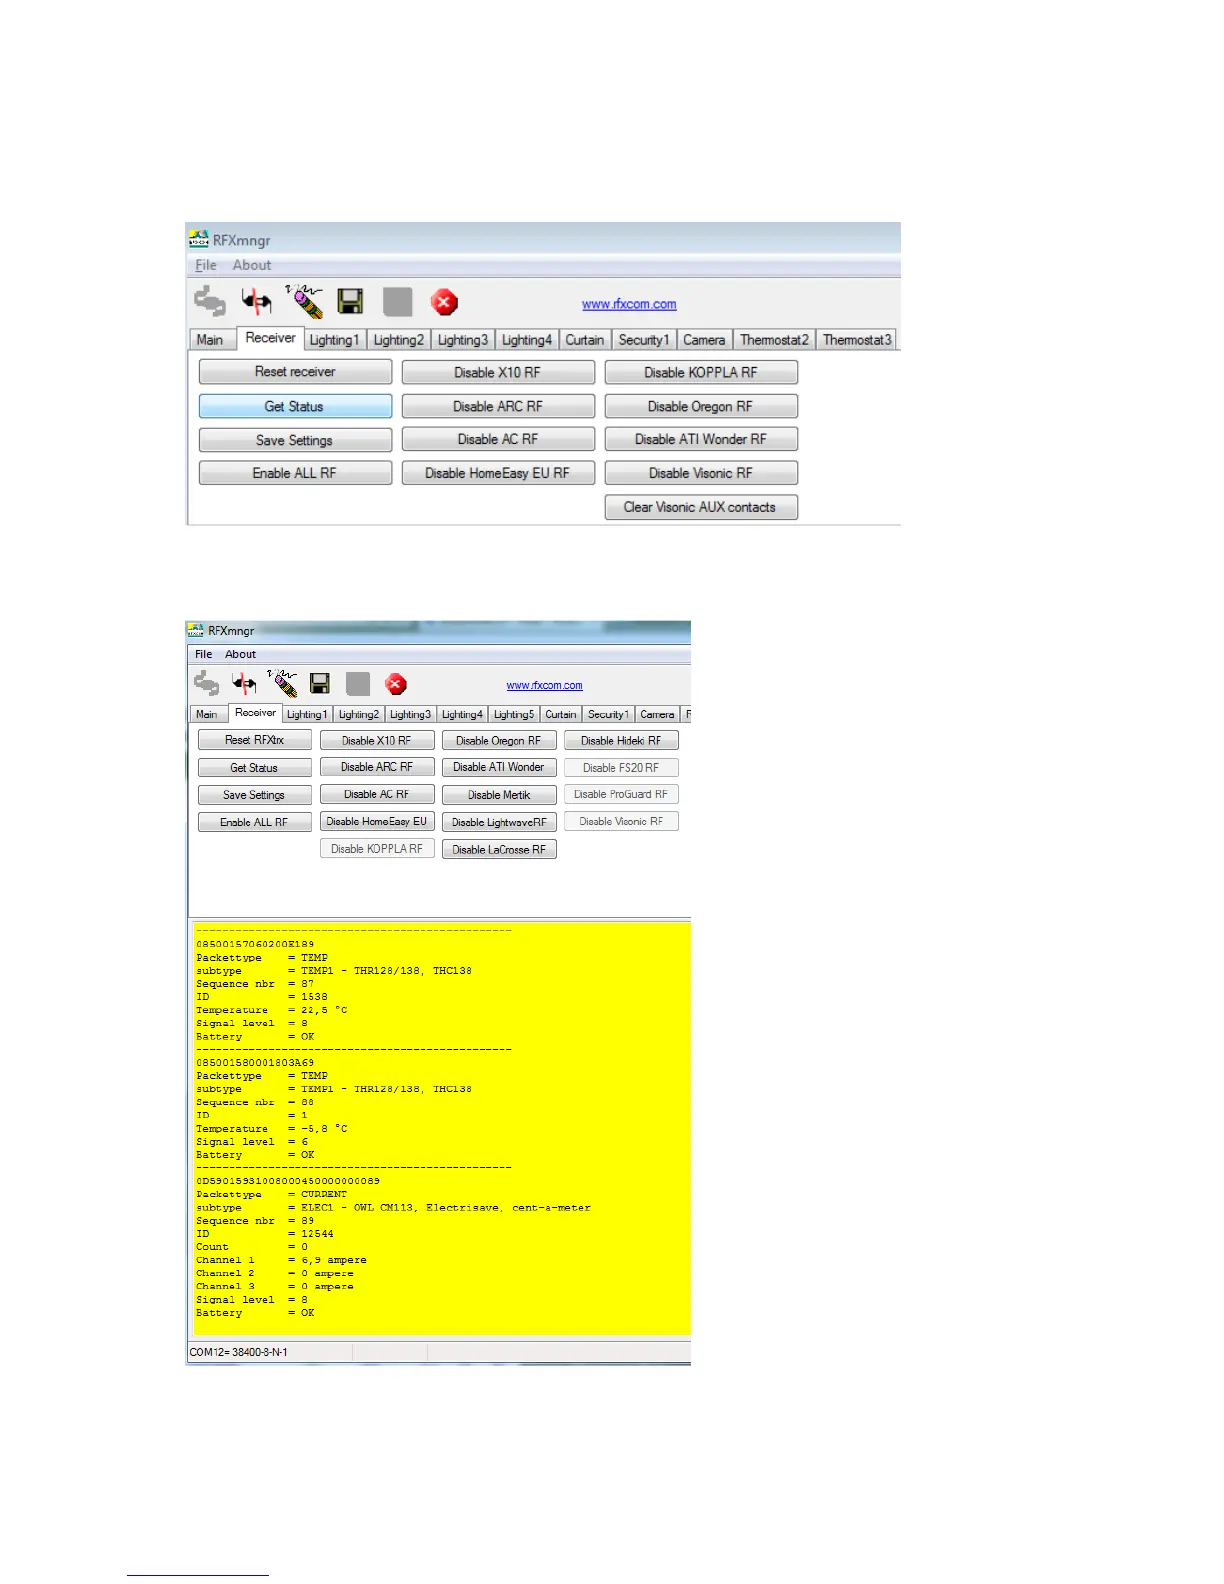This screenshot has height=1584, width=1224.
Task: Click the 'subtype = ELEC1 - OWL CM113' log line
Action: click(393, 1207)
